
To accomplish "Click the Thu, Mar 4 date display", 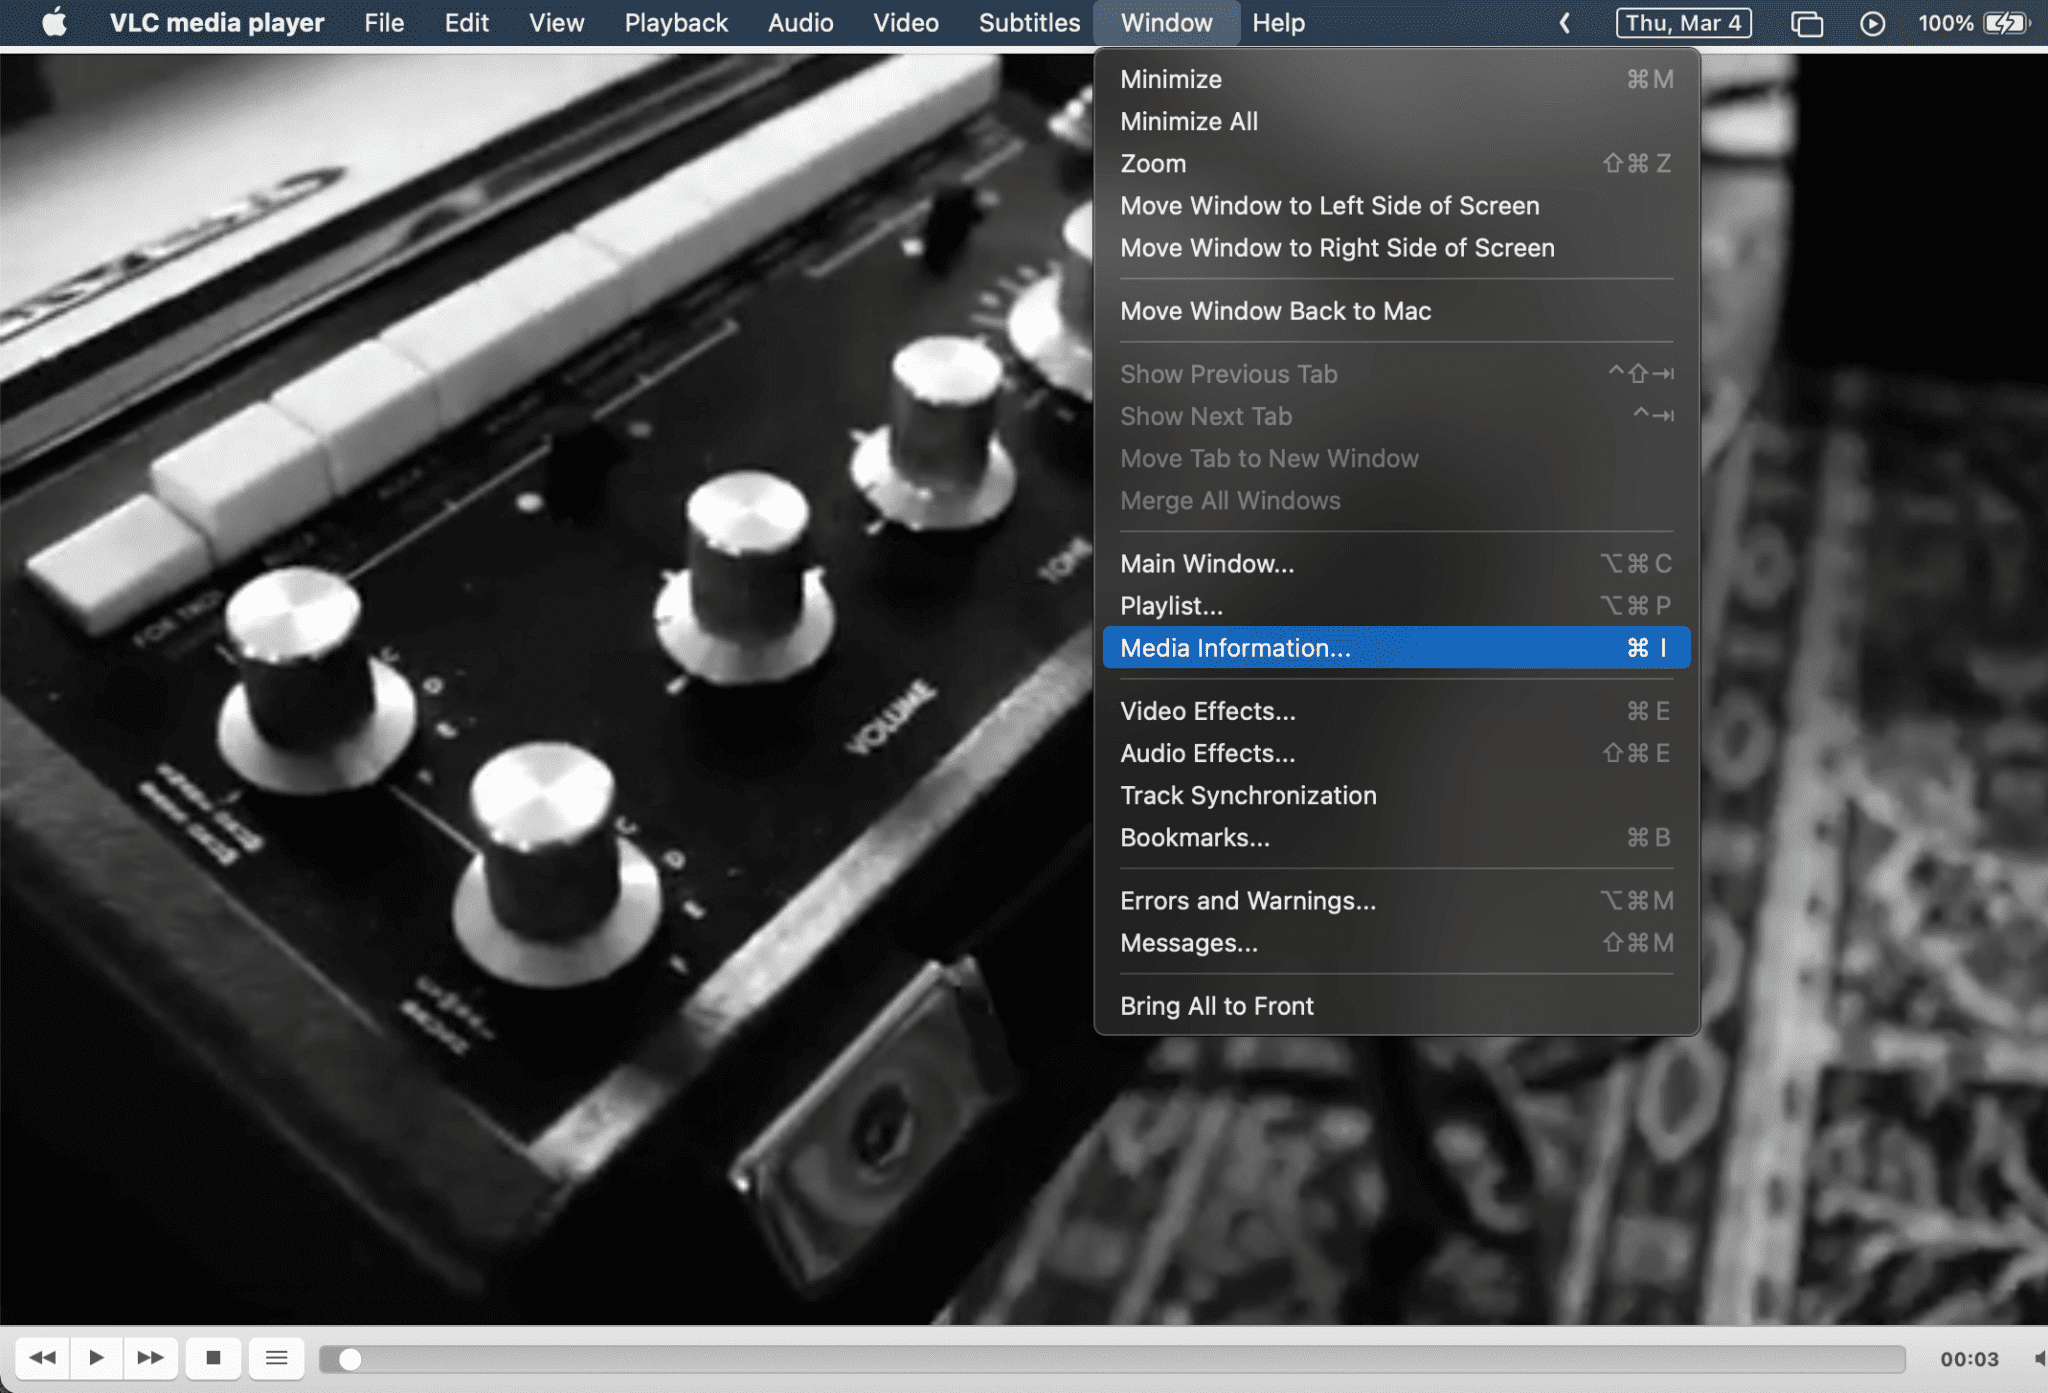I will 1683,22.
